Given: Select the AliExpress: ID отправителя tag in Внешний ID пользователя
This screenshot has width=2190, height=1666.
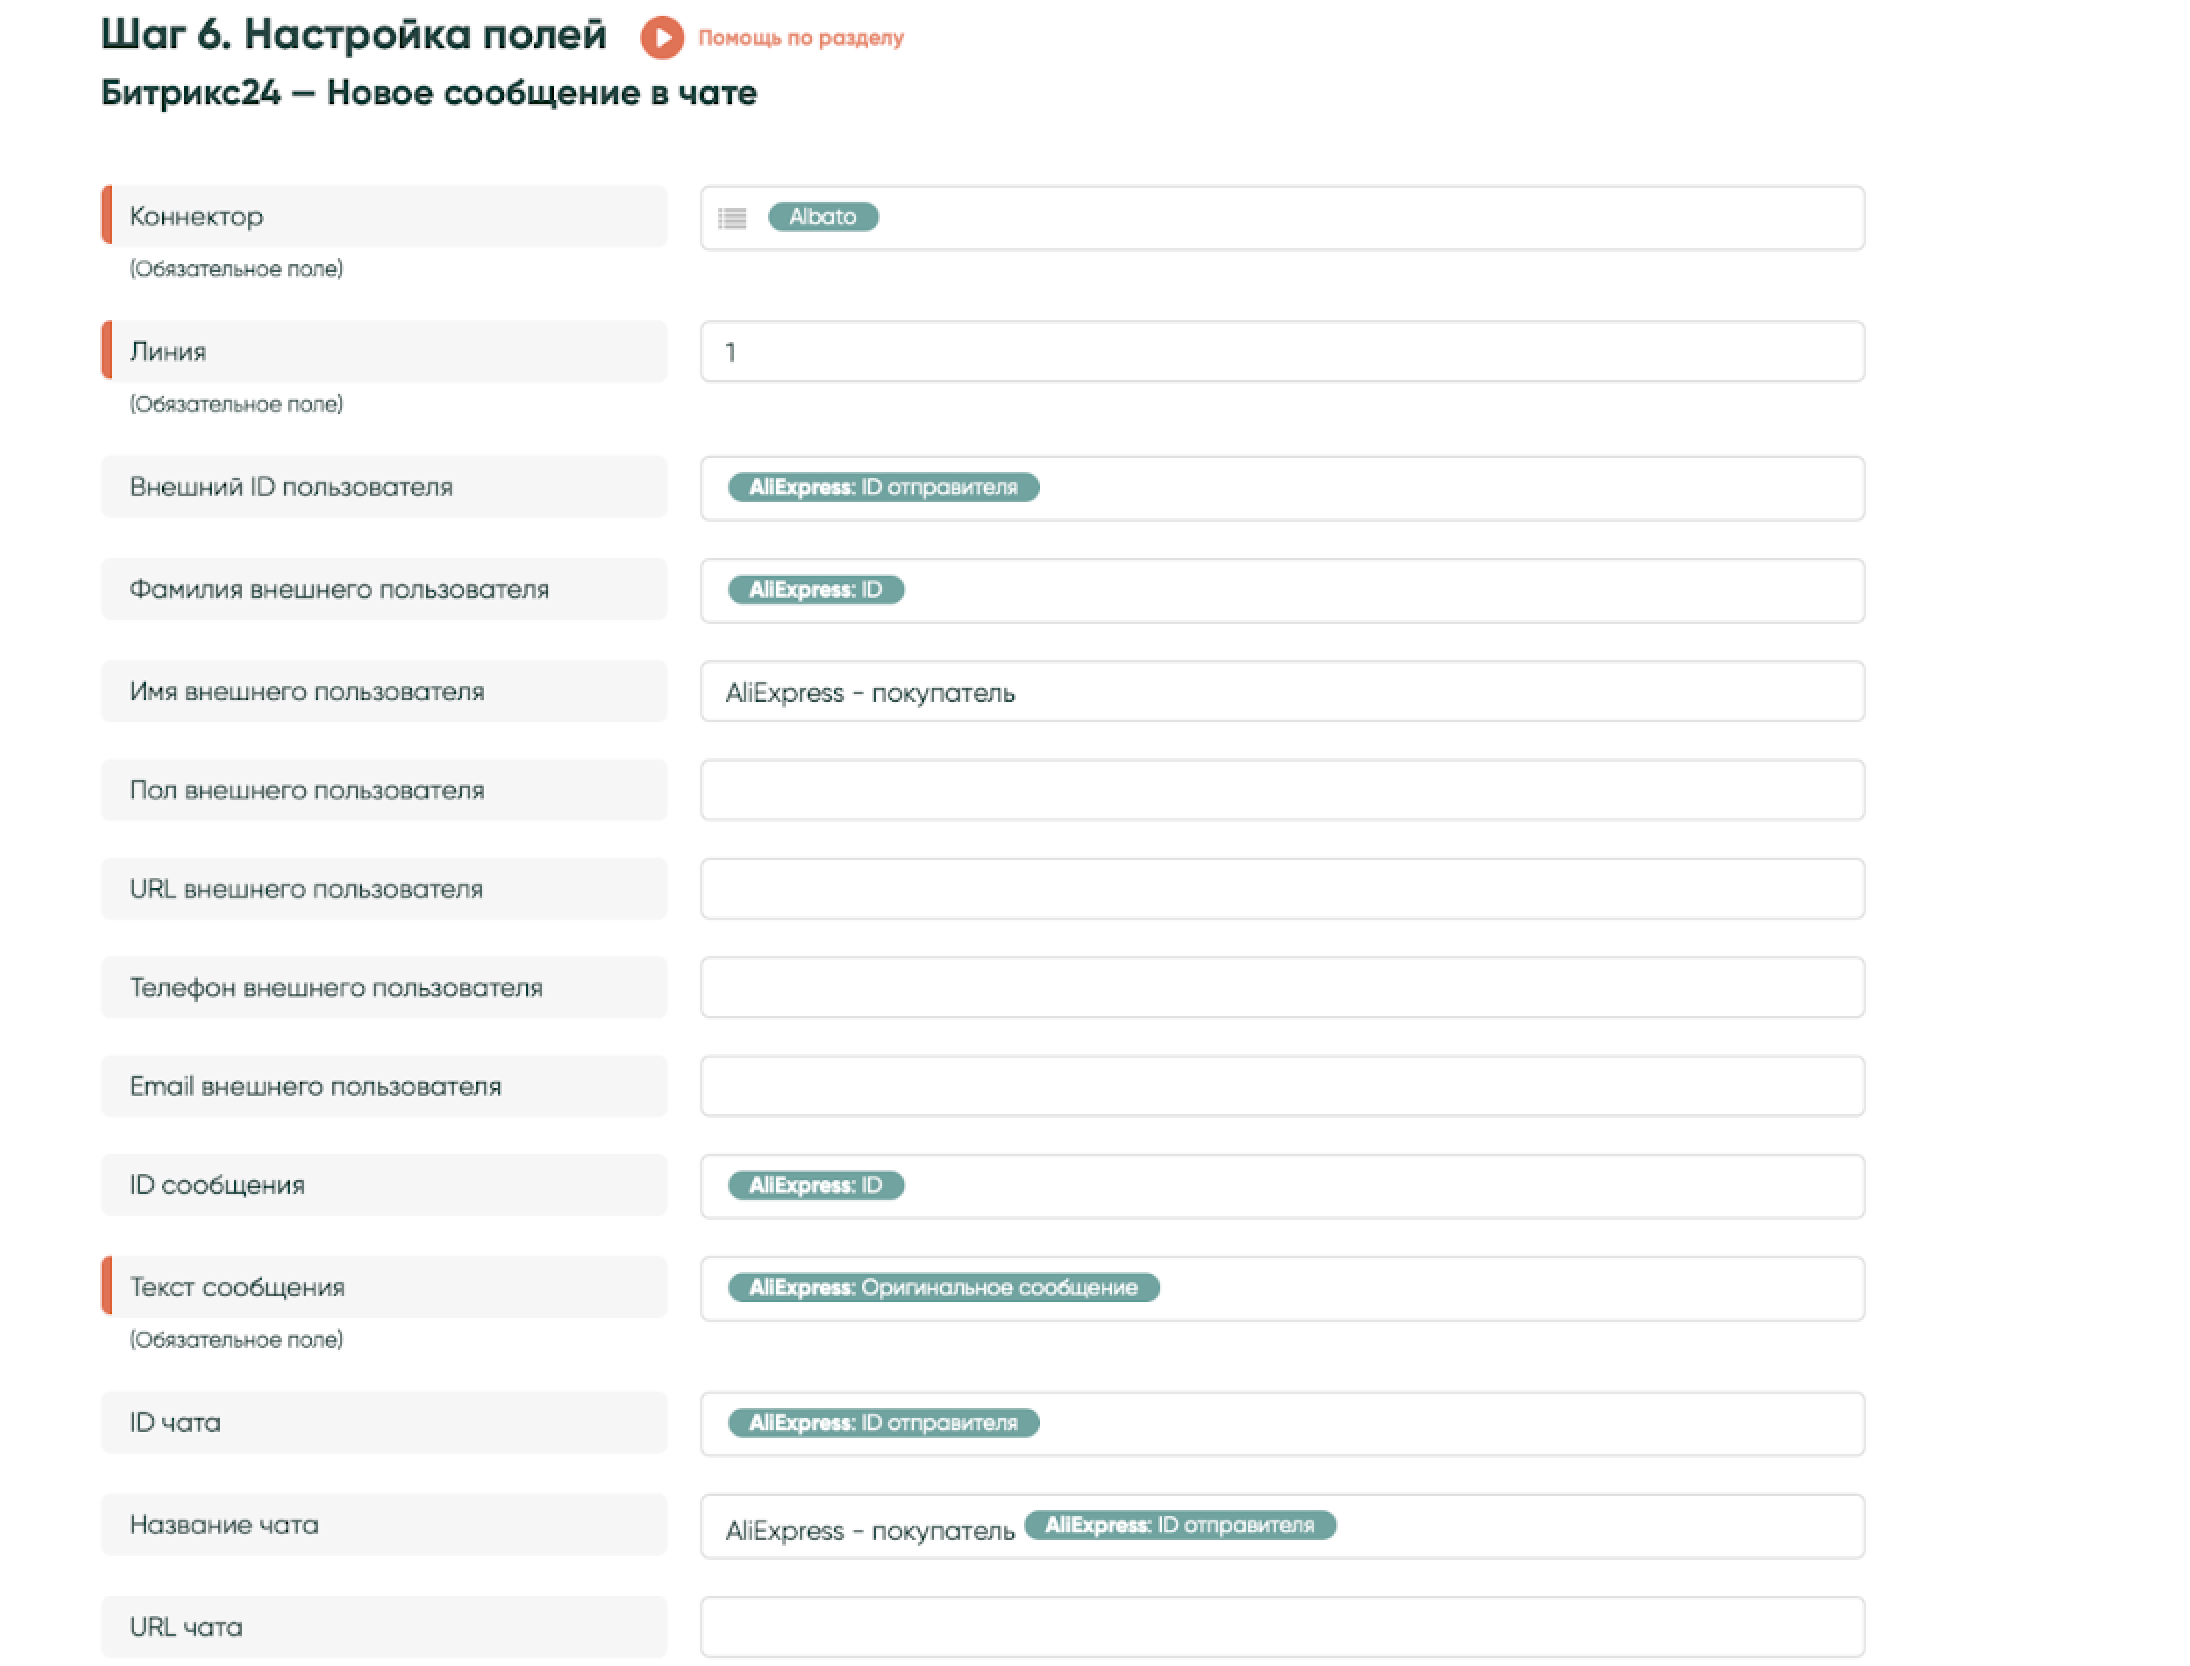Looking at the screenshot, I should [x=883, y=487].
